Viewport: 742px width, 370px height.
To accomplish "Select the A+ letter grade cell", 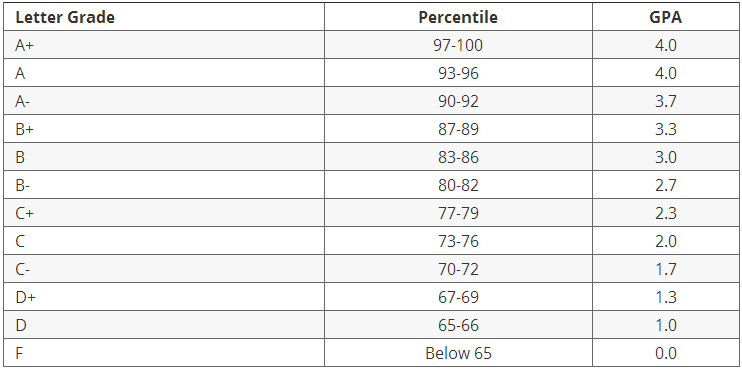I will pyautogui.click(x=164, y=45).
